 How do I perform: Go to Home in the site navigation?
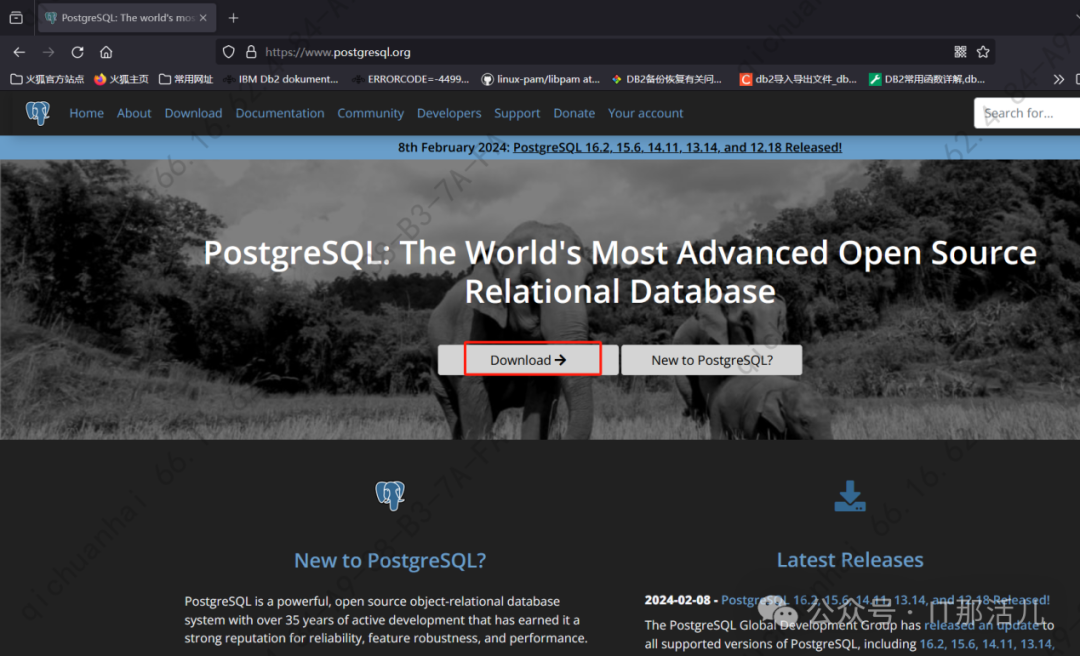(87, 113)
